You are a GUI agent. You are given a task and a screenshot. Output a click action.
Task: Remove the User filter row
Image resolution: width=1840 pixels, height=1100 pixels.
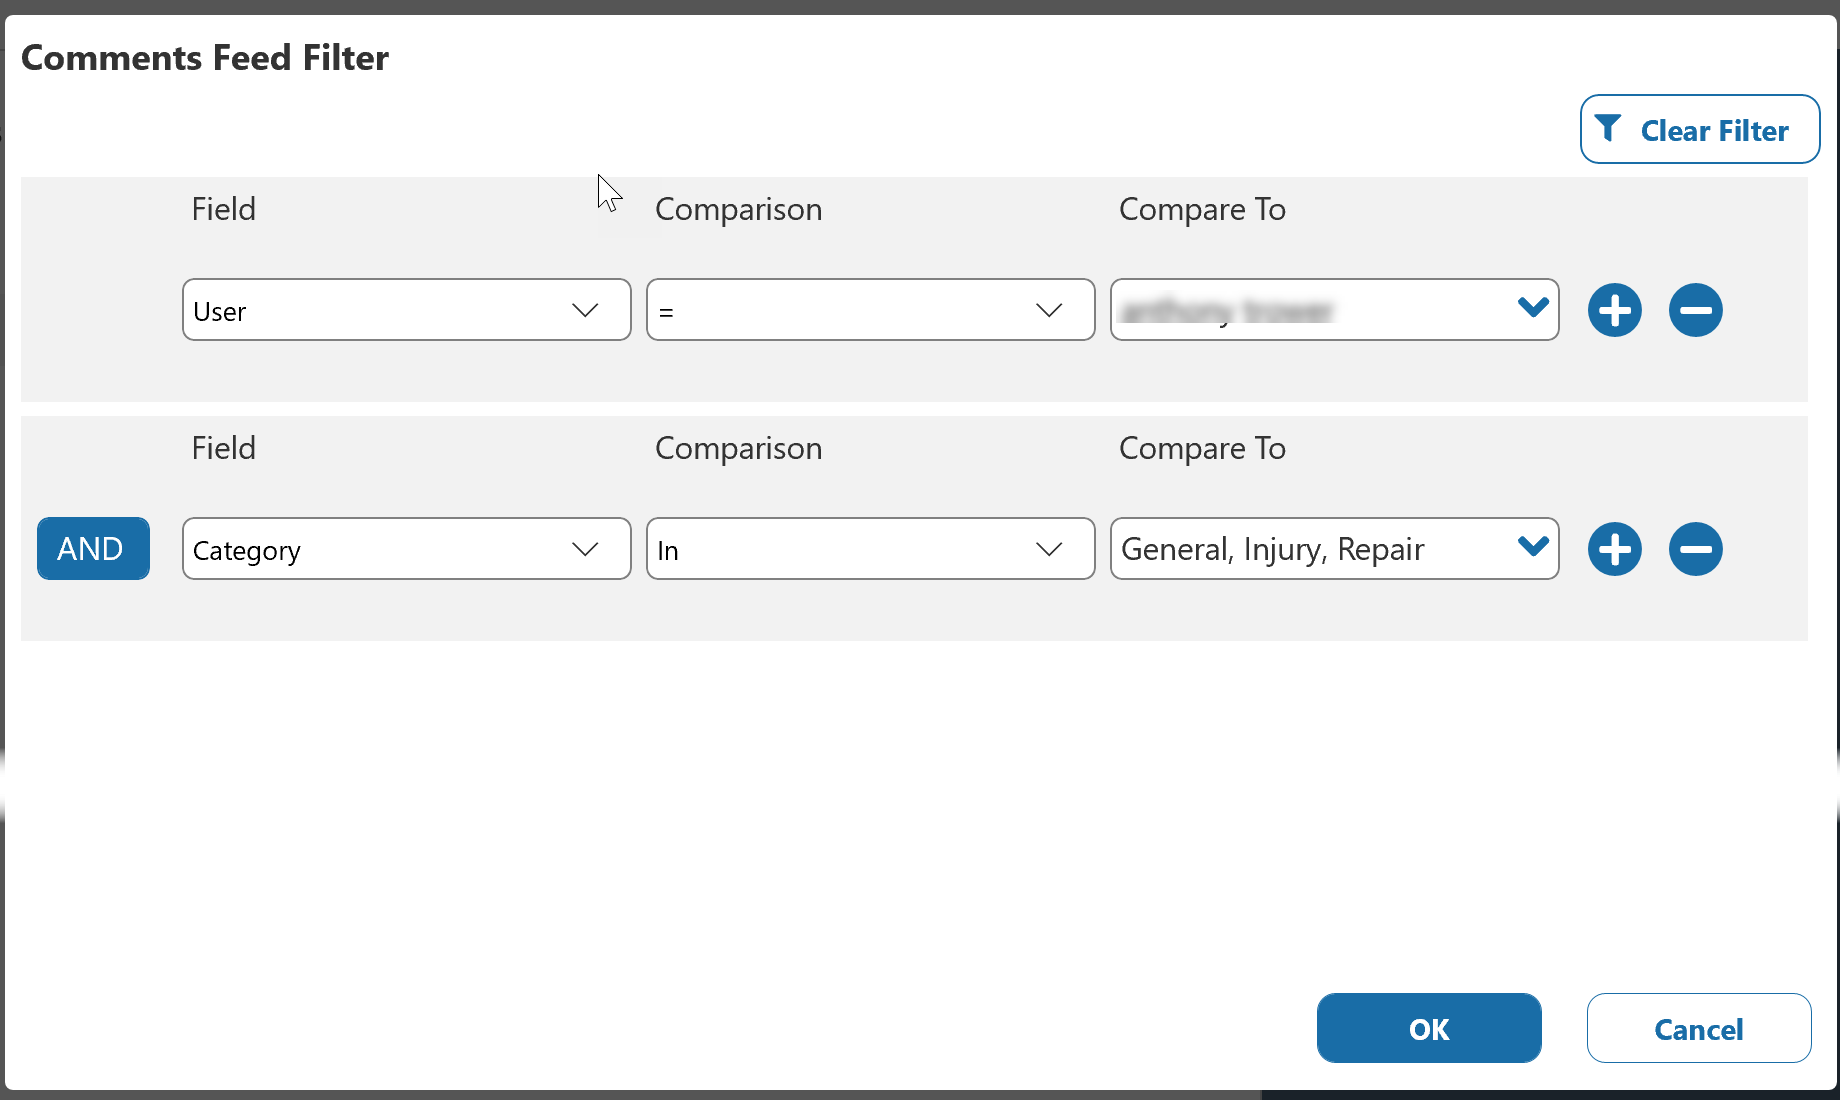point(1695,310)
